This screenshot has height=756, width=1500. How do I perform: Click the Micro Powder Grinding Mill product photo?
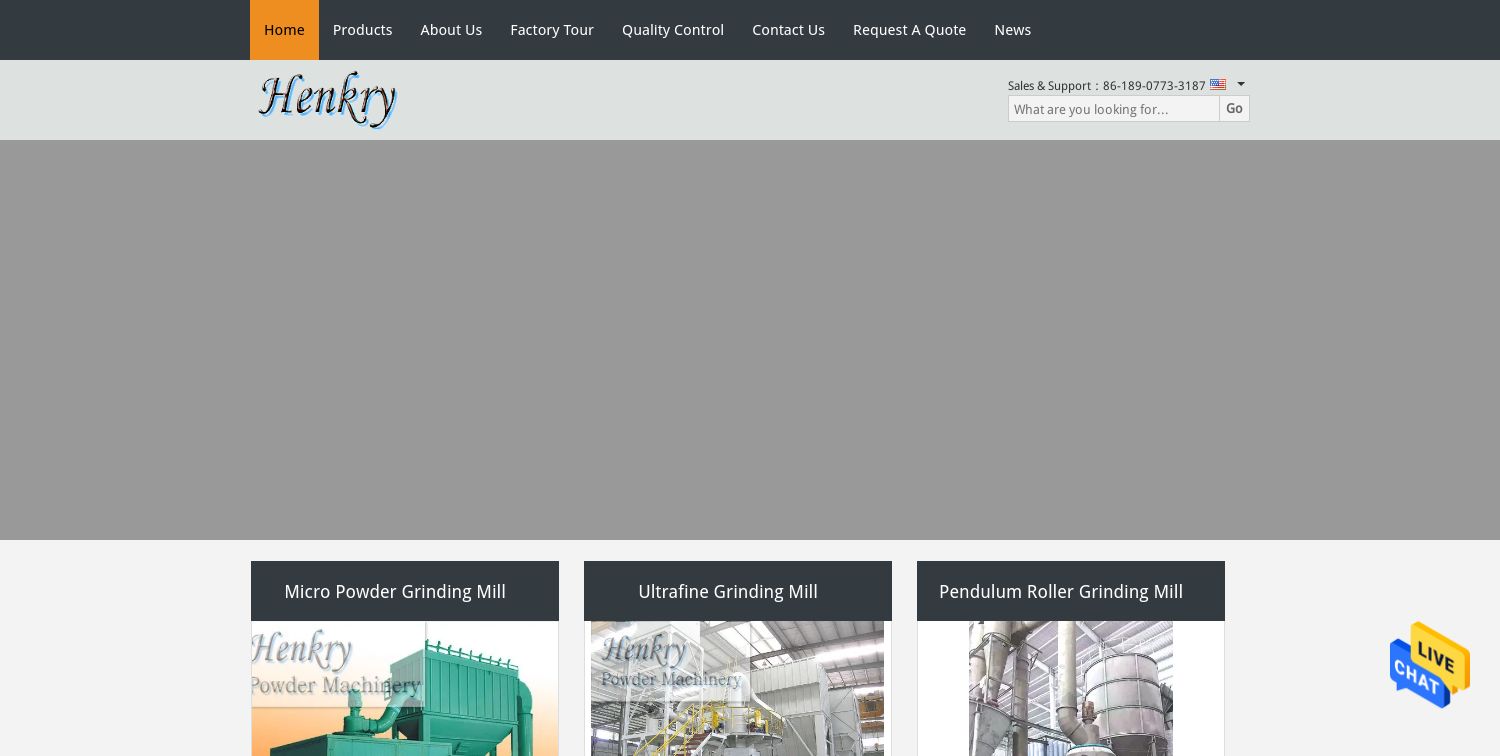[x=404, y=690]
